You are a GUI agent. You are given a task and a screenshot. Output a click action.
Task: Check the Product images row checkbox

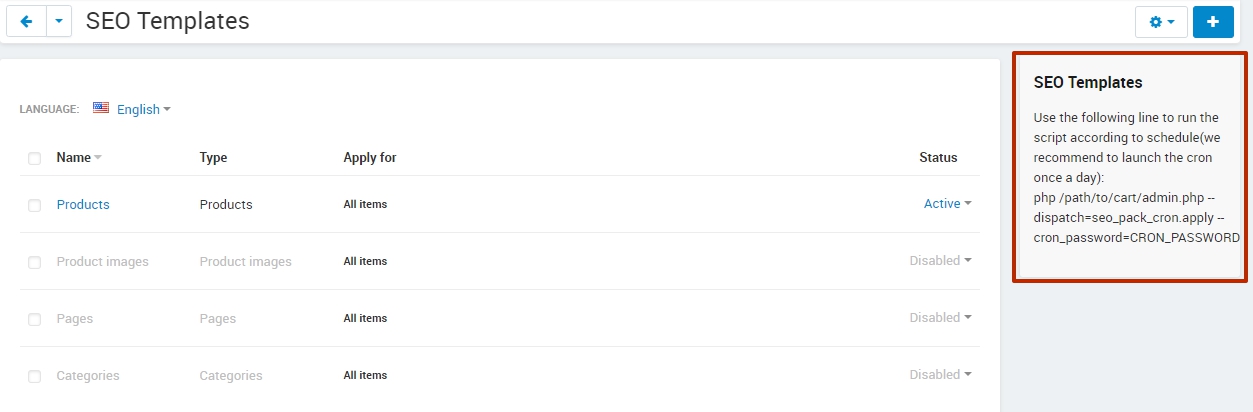coord(35,262)
